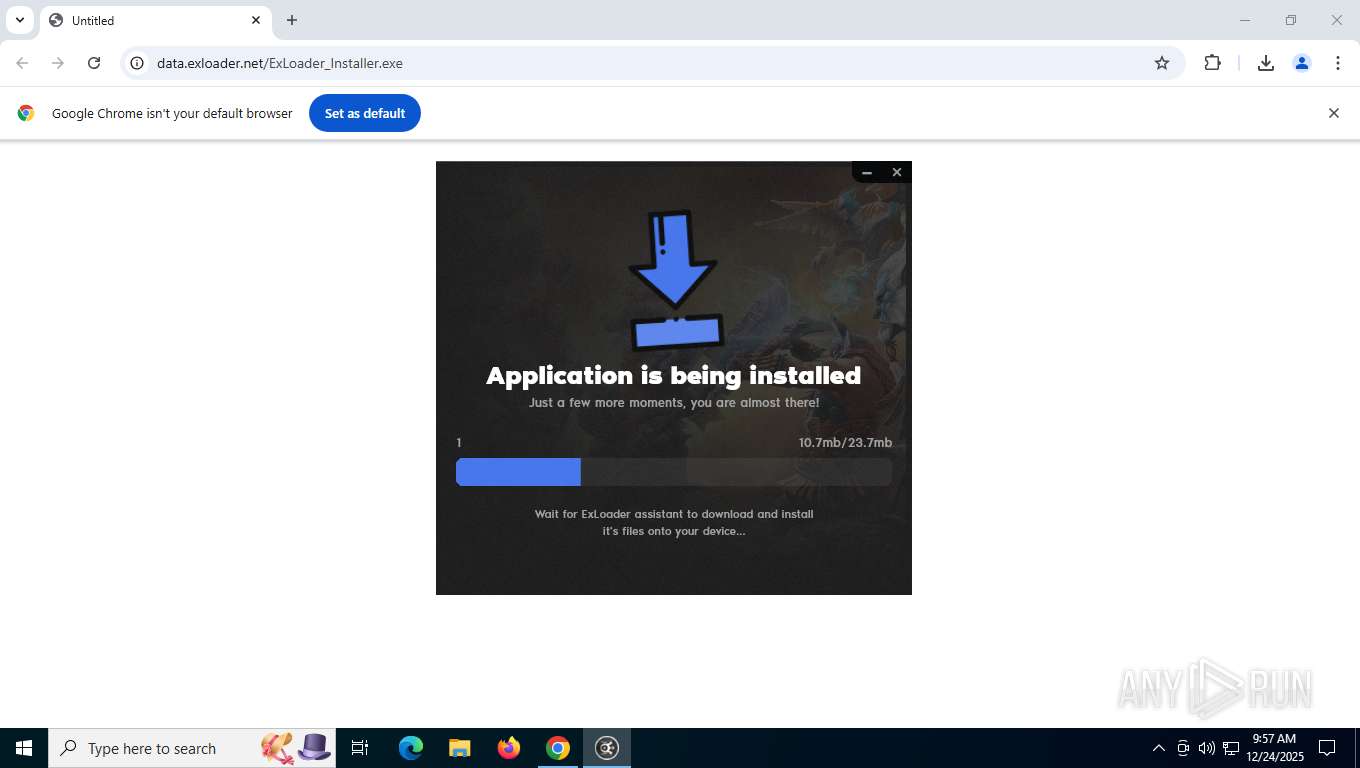Show Chrome downloads panel

coord(1266,63)
